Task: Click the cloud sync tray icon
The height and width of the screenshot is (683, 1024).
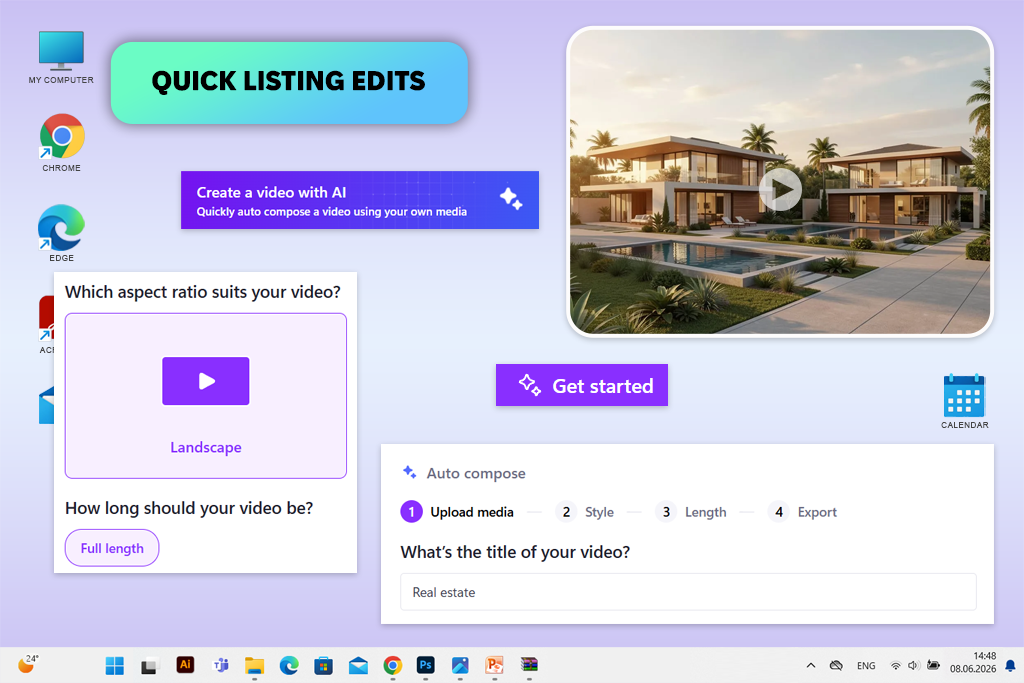Action: tap(836, 665)
